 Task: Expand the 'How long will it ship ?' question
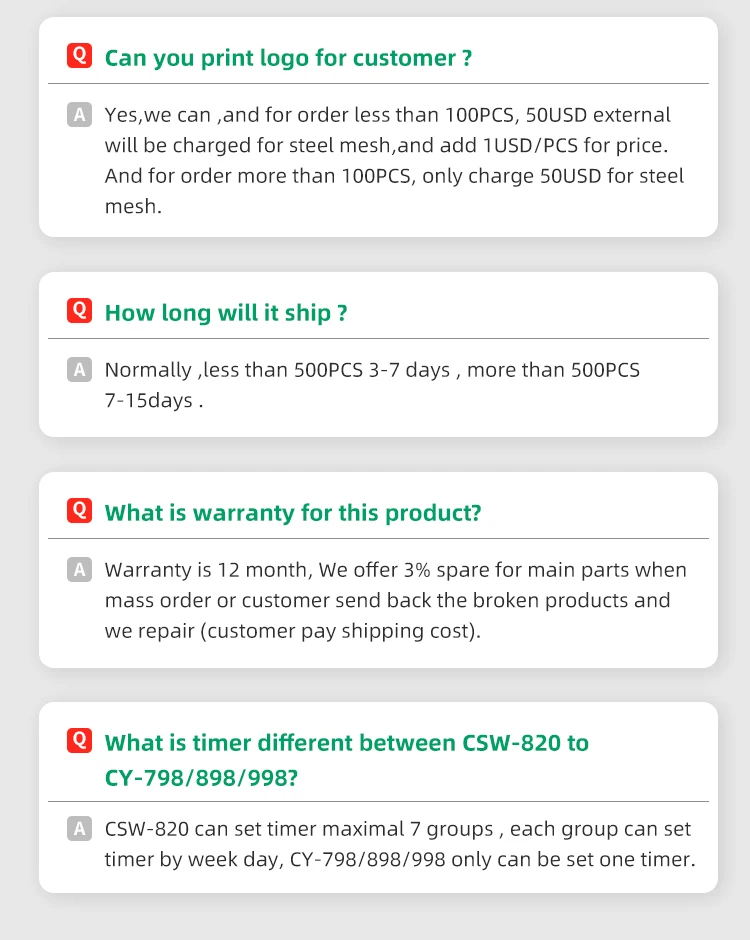coord(226,313)
